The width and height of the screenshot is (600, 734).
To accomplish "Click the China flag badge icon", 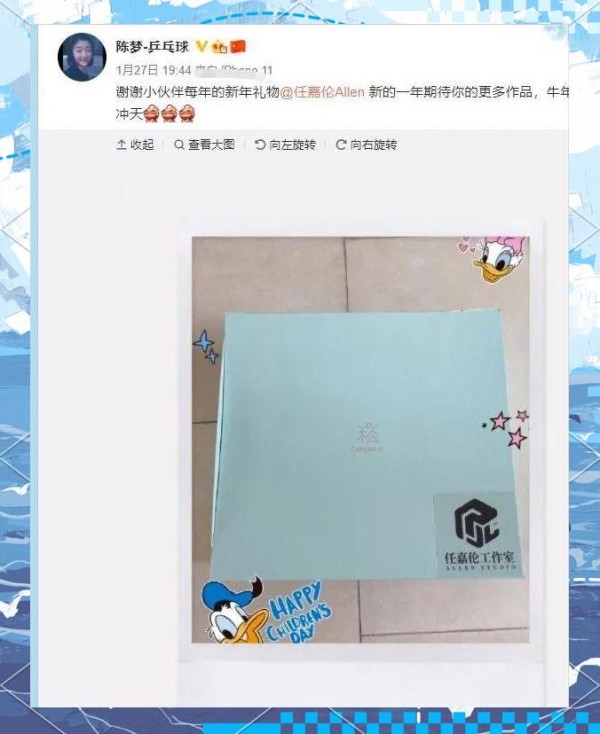I will click(238, 46).
